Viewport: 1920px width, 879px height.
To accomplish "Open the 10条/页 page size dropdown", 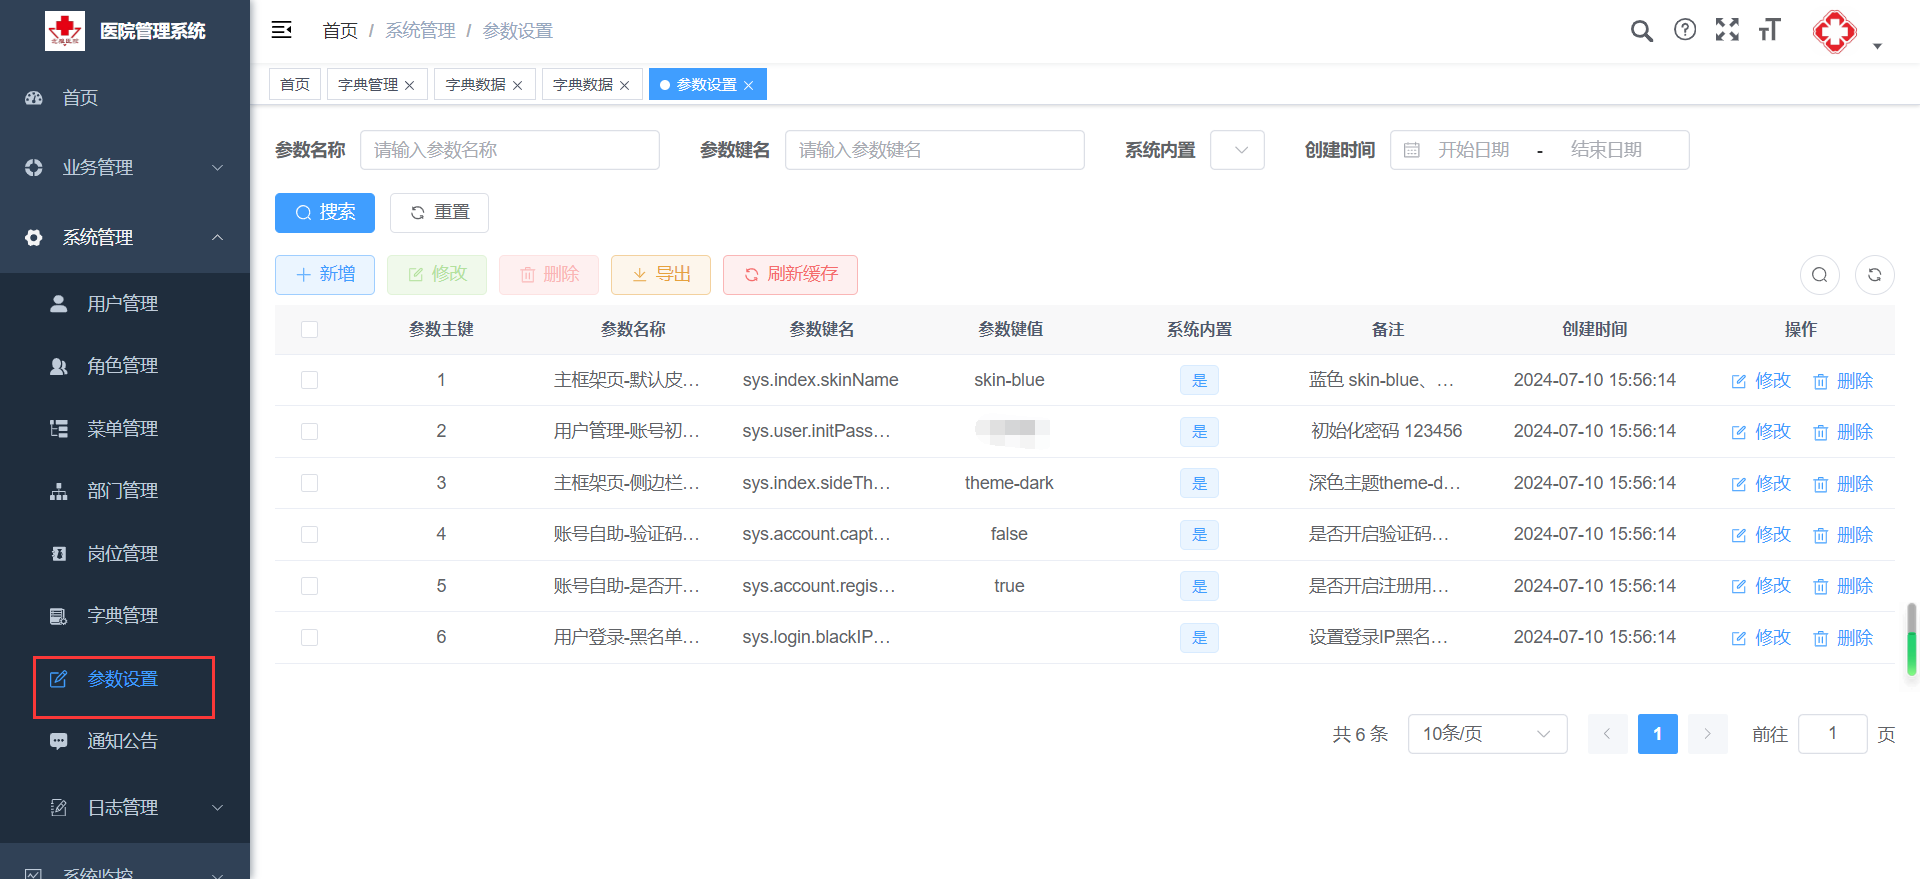I will tap(1486, 734).
